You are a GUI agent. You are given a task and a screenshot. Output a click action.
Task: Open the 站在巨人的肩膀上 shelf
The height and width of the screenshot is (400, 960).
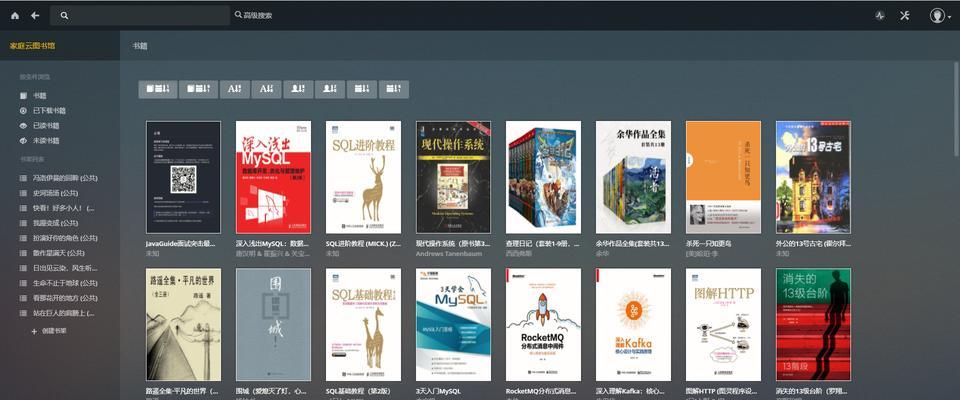(x=56, y=313)
